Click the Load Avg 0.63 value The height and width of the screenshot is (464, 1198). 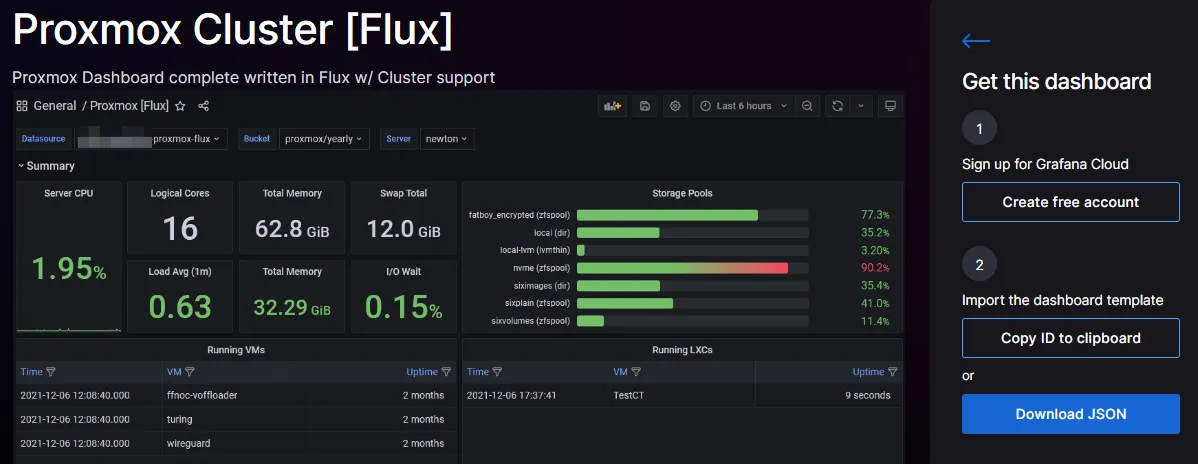[180, 307]
